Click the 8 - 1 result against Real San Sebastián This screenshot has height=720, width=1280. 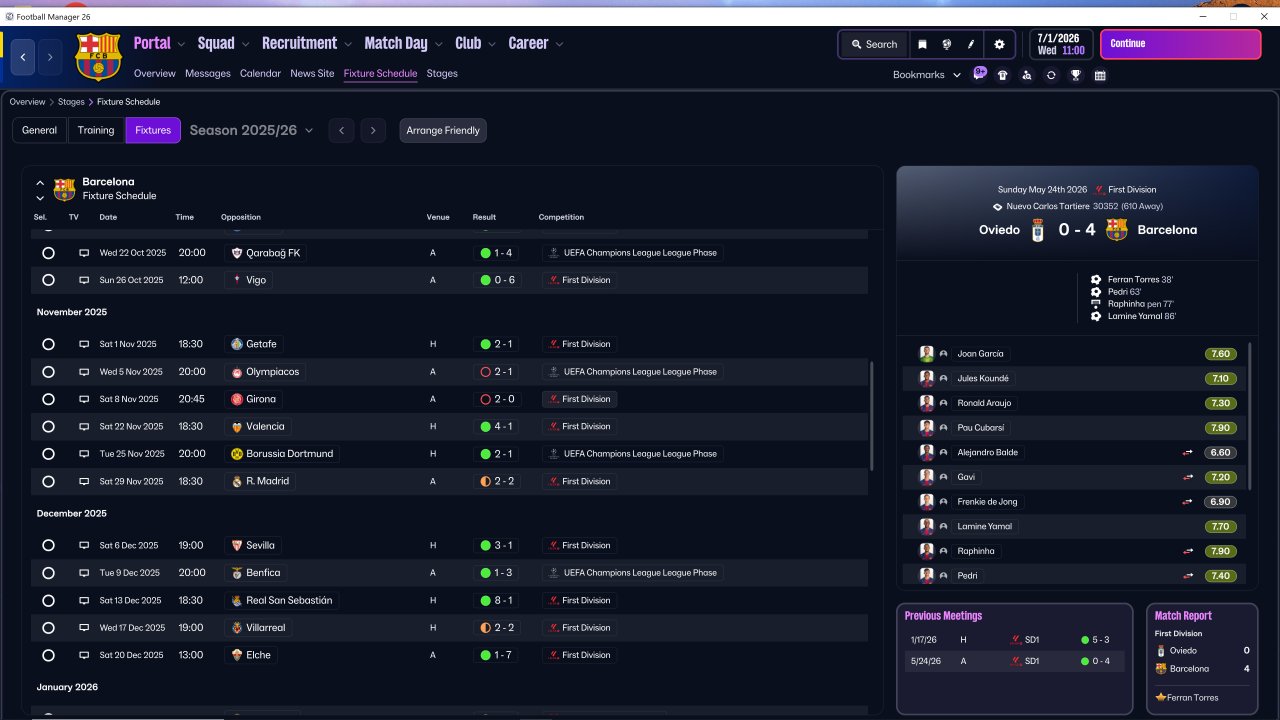(496, 600)
